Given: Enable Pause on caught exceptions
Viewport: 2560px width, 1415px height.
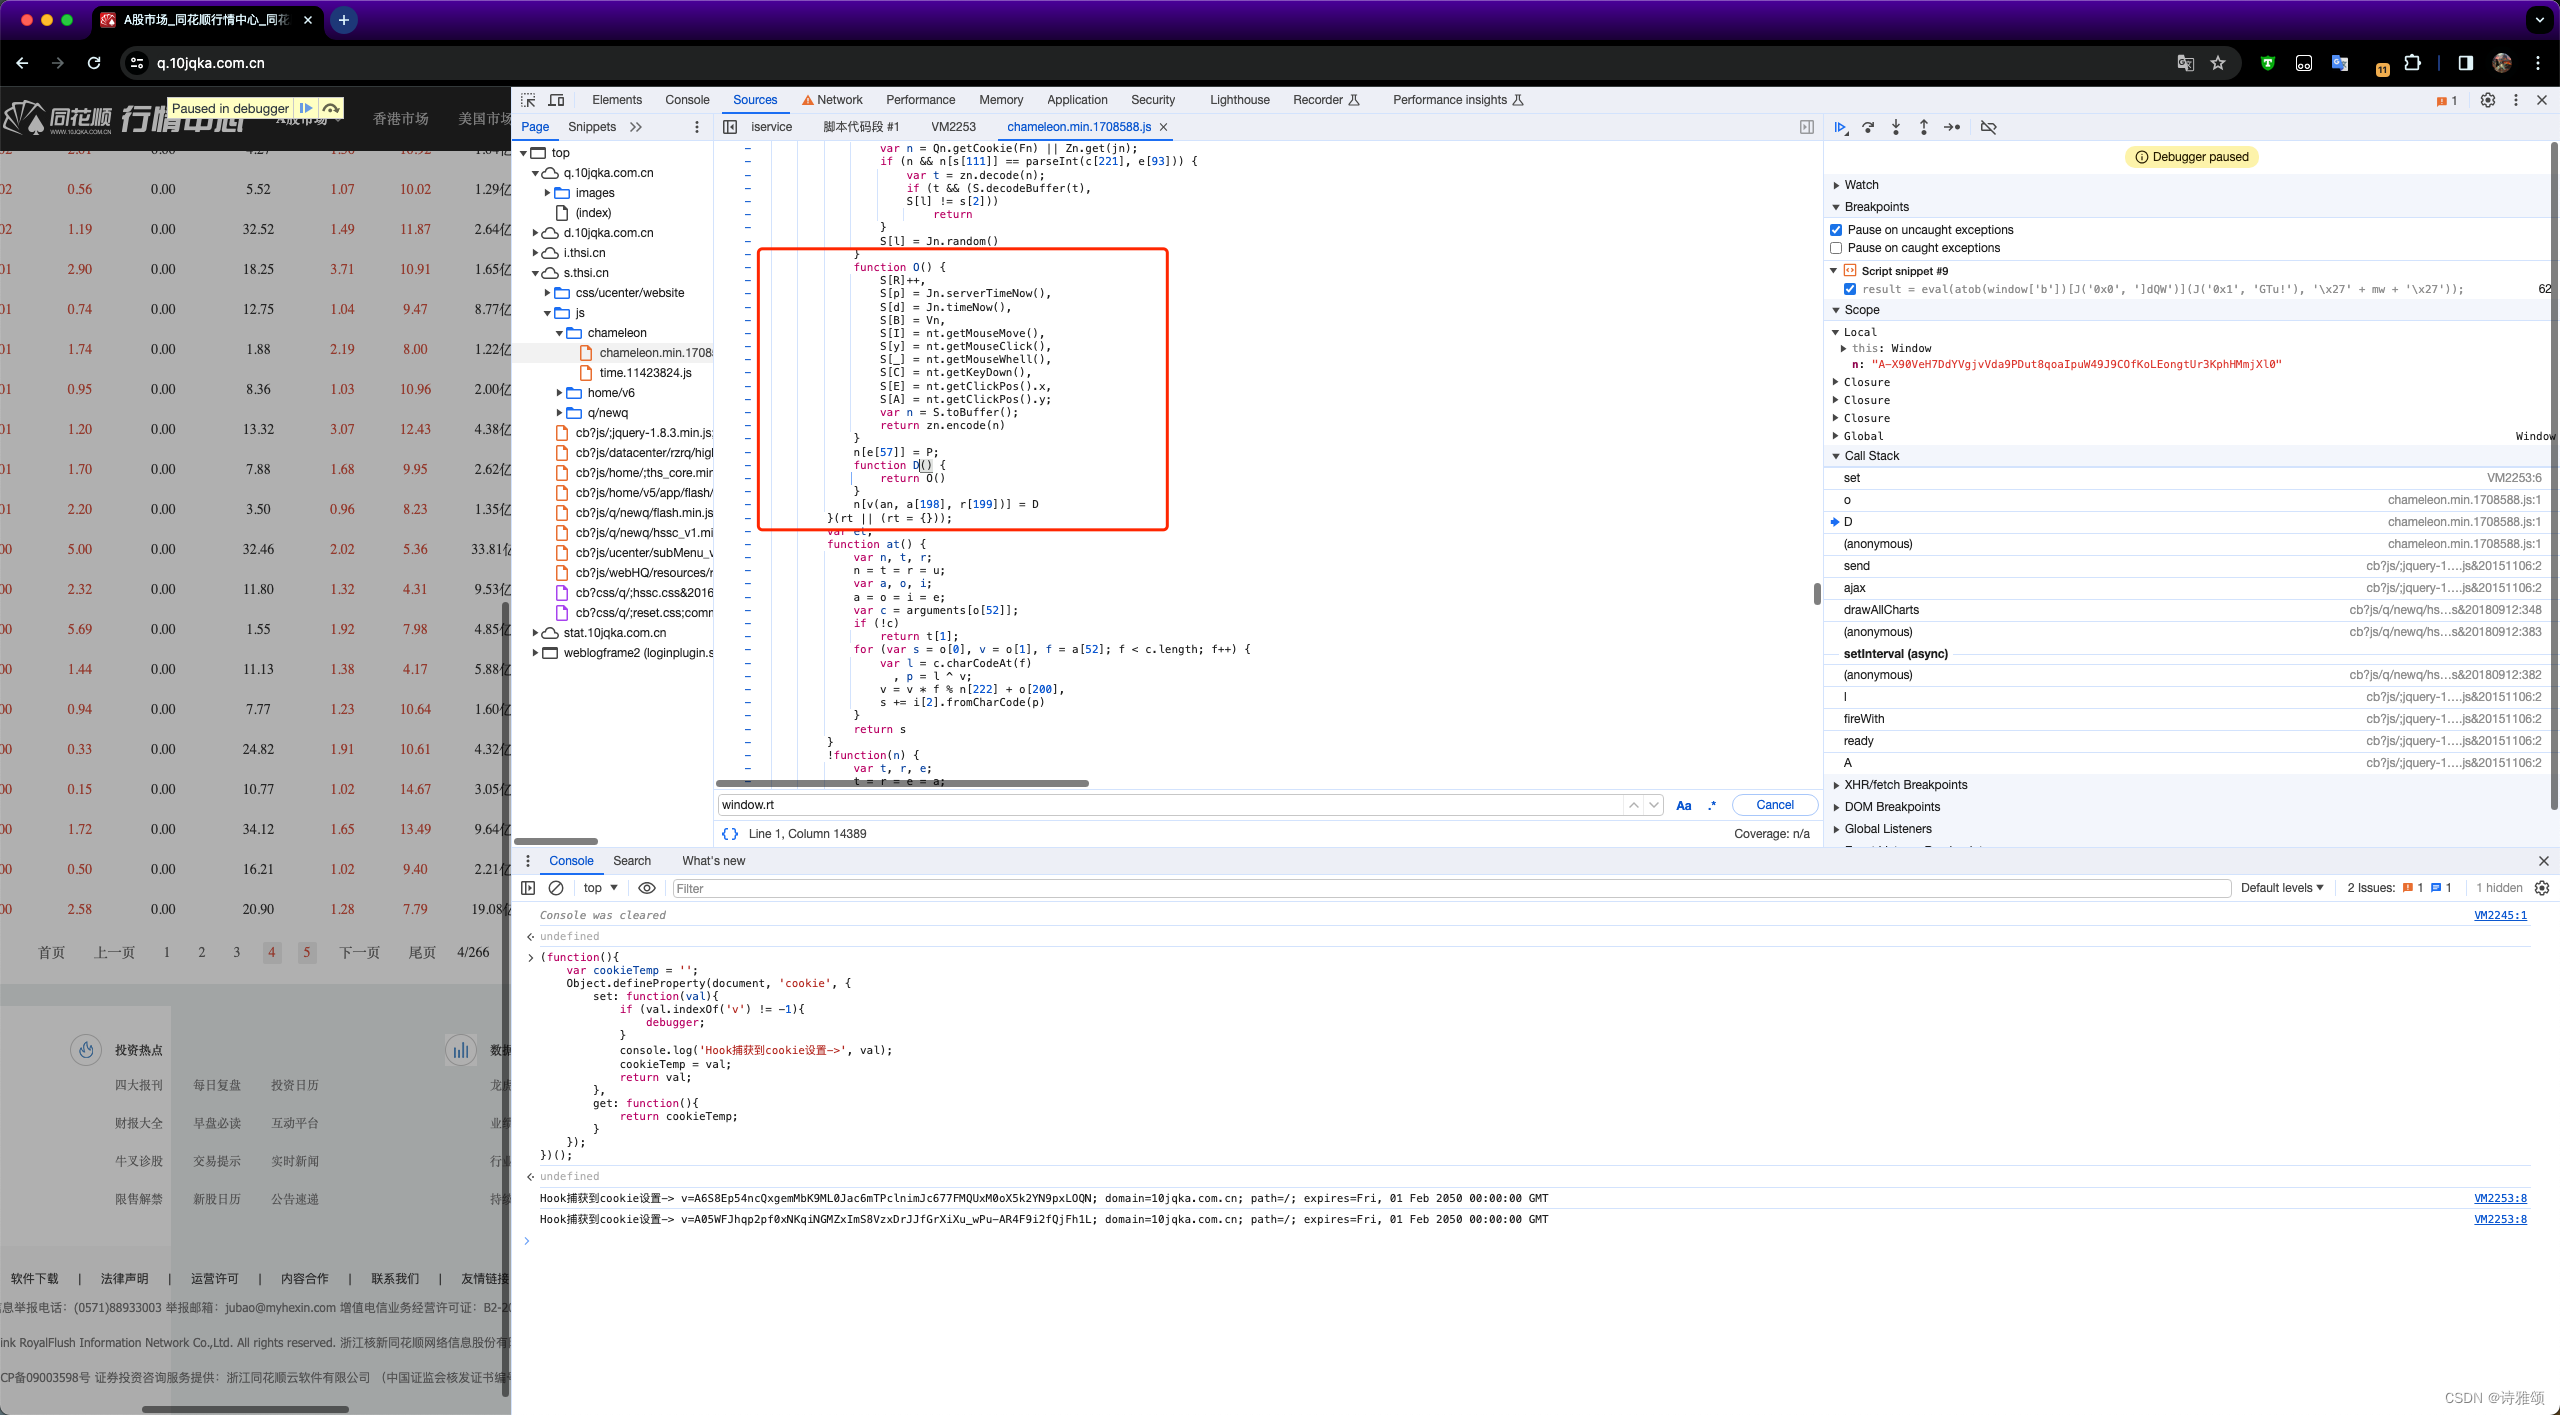Looking at the screenshot, I should (1836, 248).
